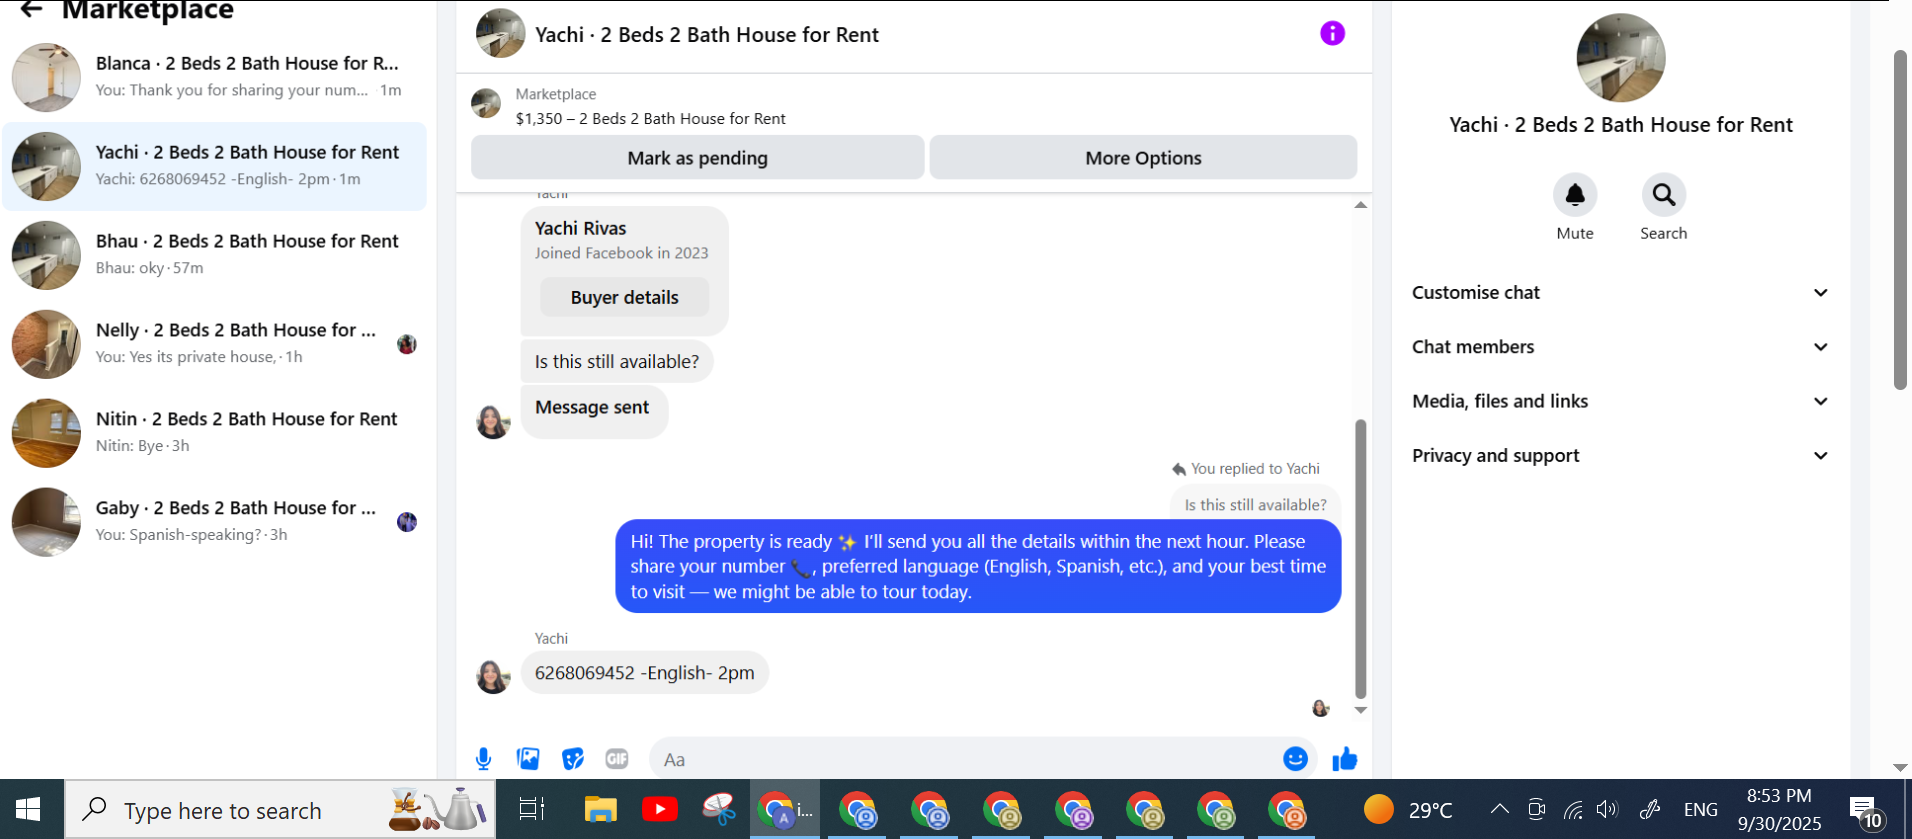Viewport: 1912px width, 839px height.
Task: Expand the Chat members section
Action: click(x=1620, y=347)
